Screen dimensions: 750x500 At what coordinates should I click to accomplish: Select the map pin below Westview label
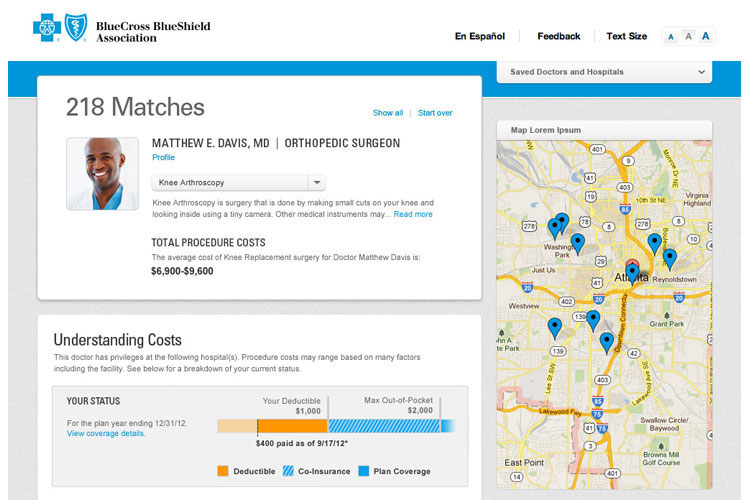554,328
